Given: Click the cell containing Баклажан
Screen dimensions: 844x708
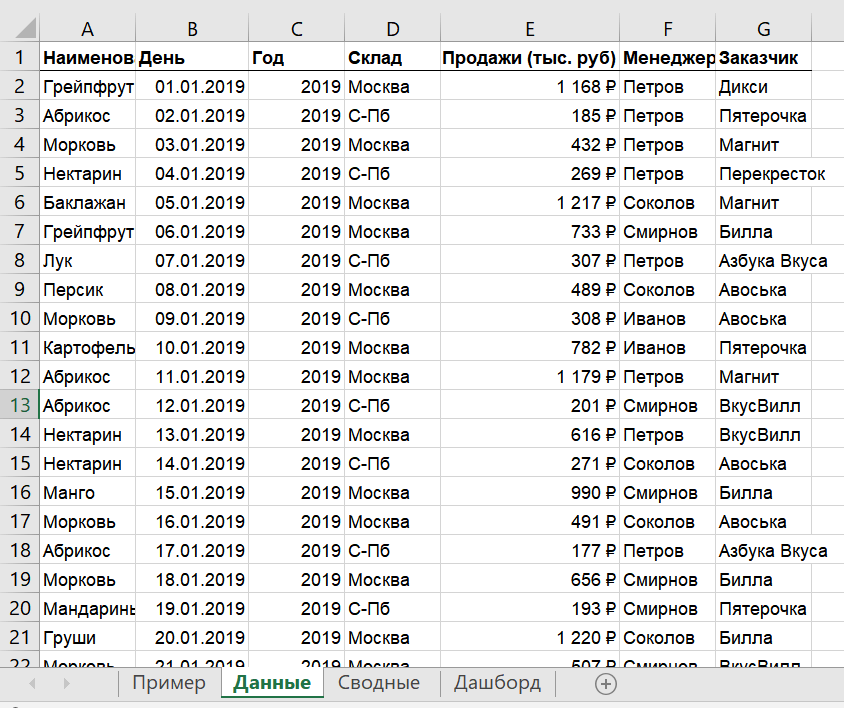Looking at the screenshot, I should 87,203.
